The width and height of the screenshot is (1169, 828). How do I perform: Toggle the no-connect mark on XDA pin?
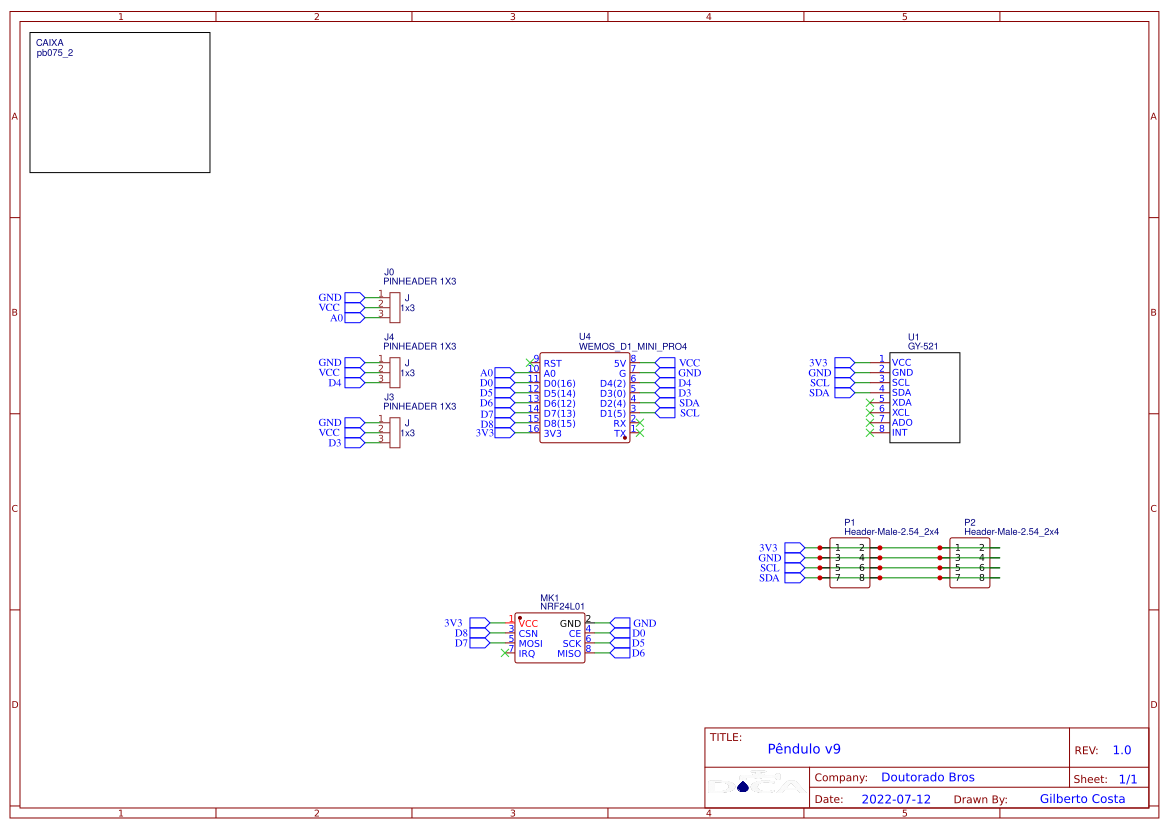tap(871, 402)
